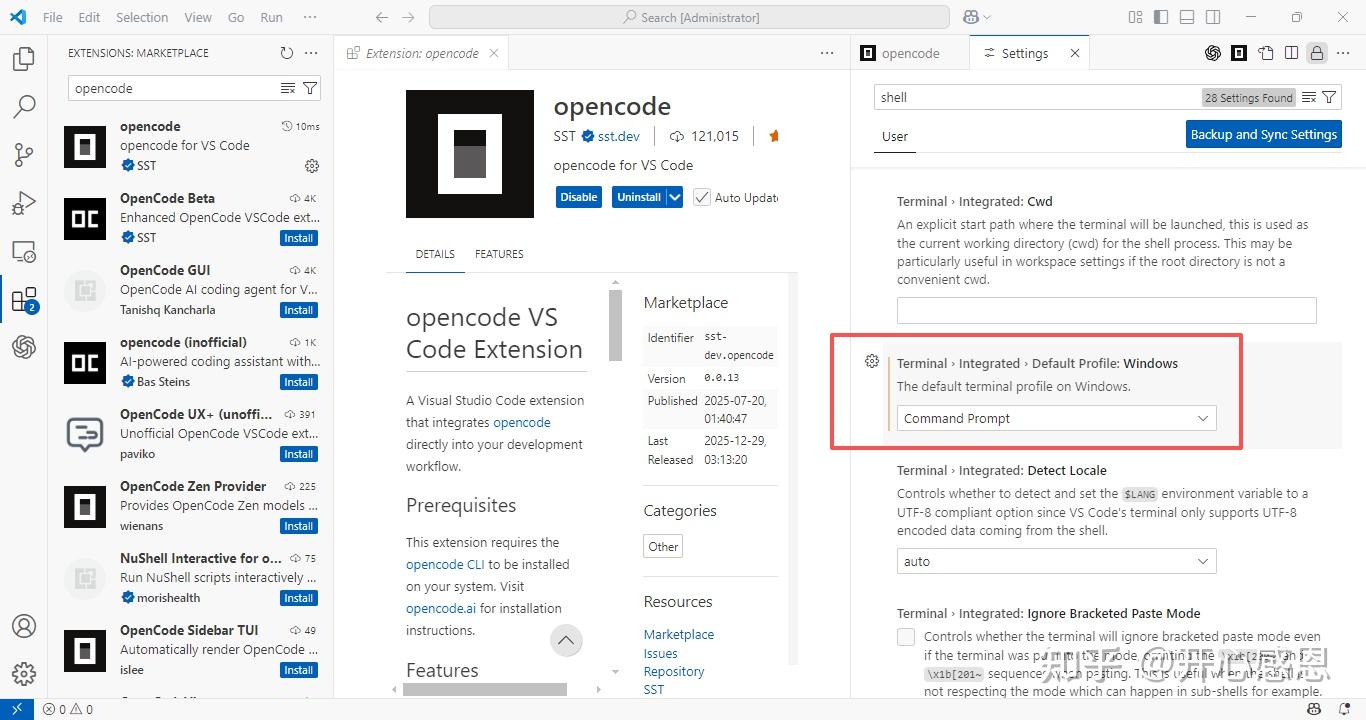Click the extension details vertical scrollbar
This screenshot has width=1366, height=720.
point(615,324)
